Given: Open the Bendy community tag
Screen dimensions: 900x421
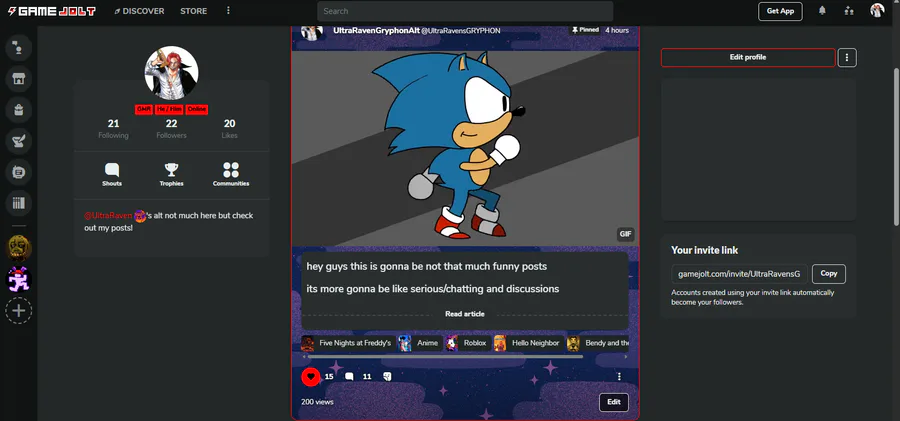Looking at the screenshot, I should click(598, 343).
